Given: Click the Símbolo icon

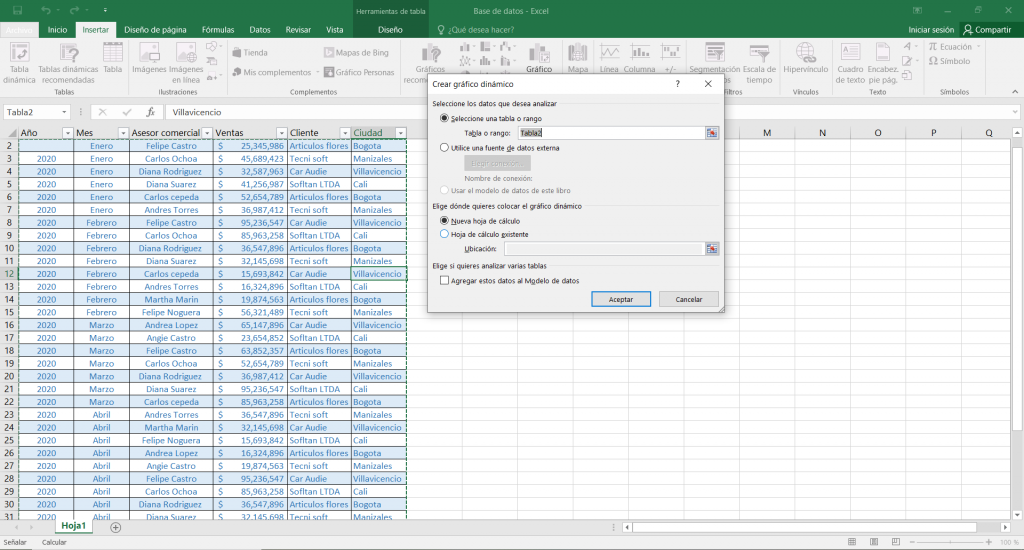Looking at the screenshot, I should [950, 61].
